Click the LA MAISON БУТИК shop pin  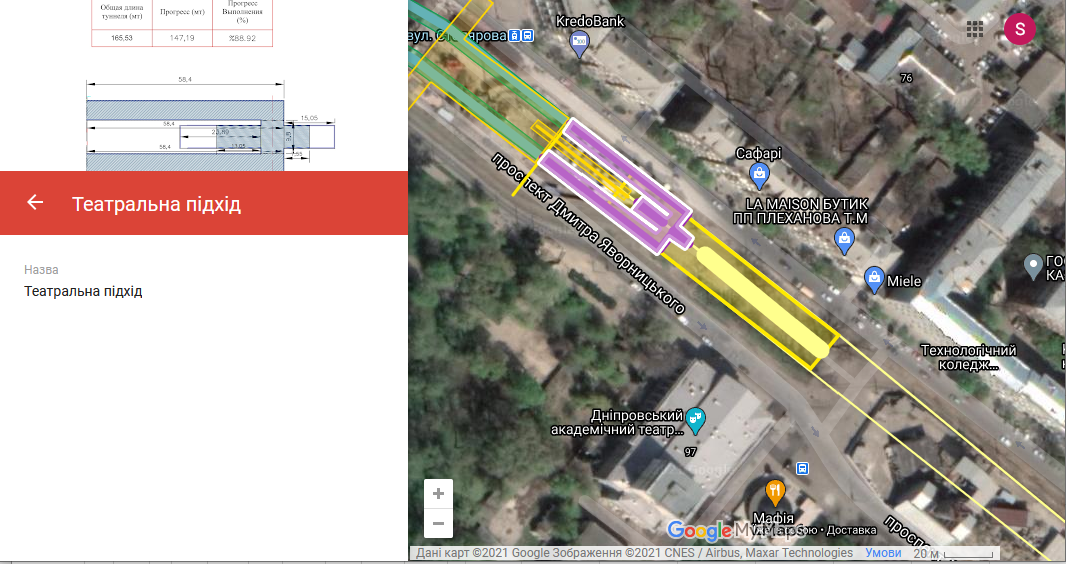[845, 239]
